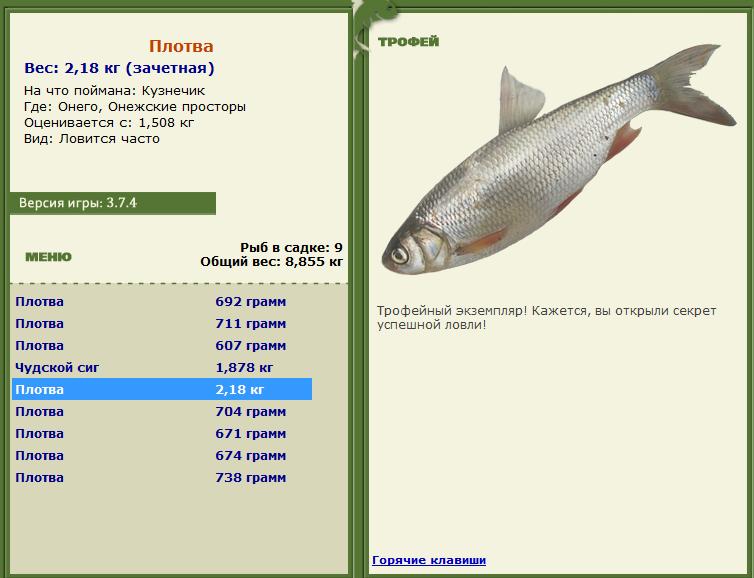Click the highlighted Плотва 2,18 кг row

click(162, 389)
